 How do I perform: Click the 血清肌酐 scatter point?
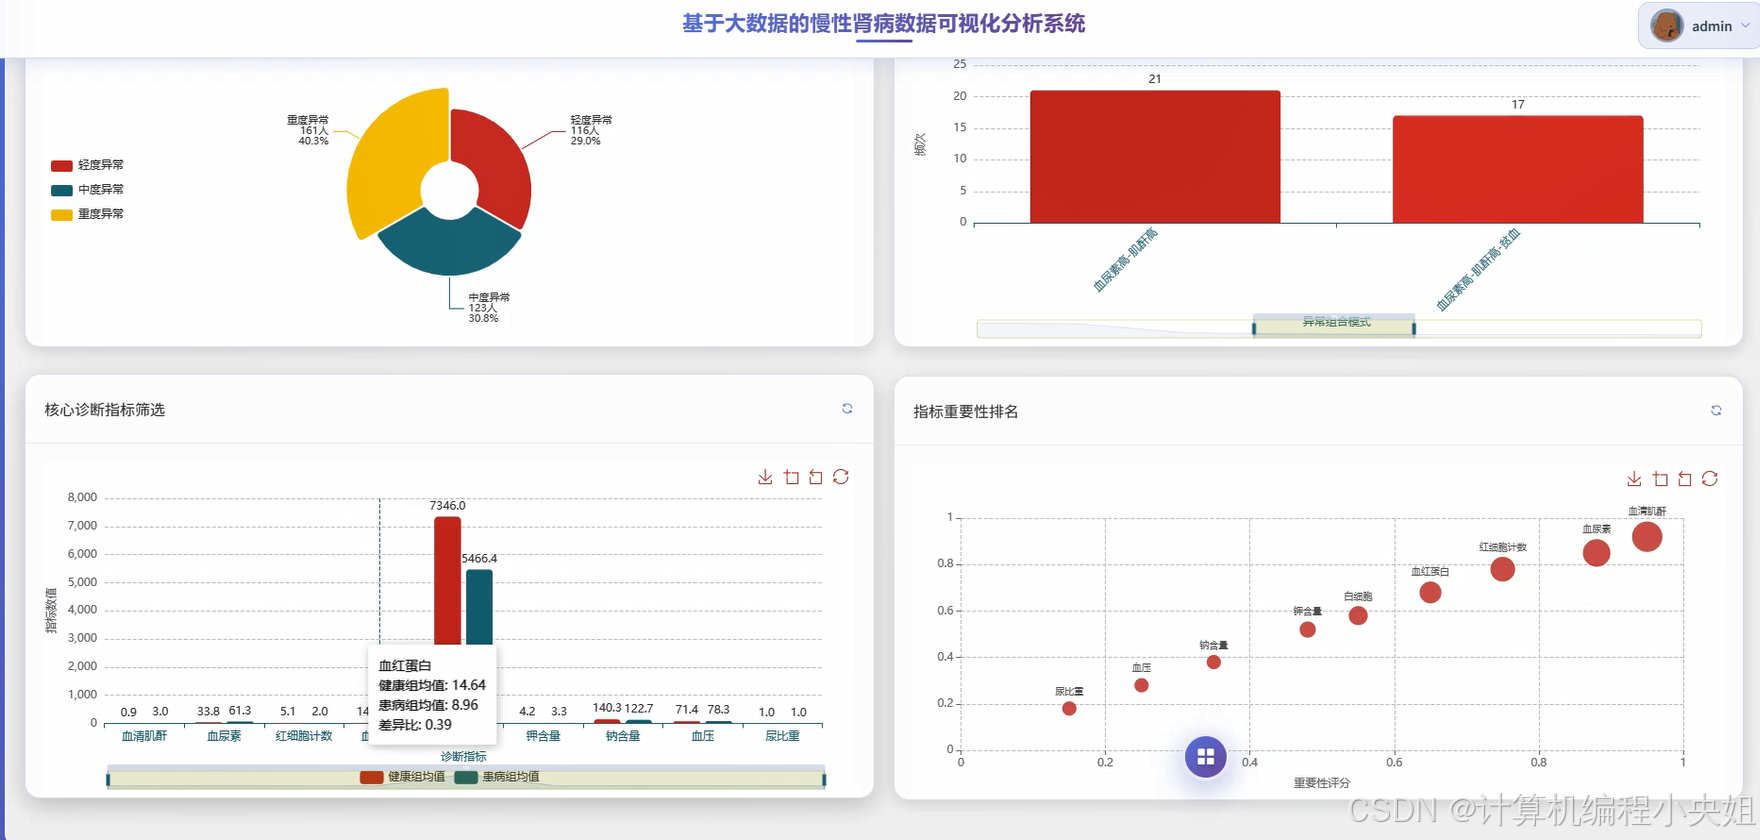coord(1647,537)
